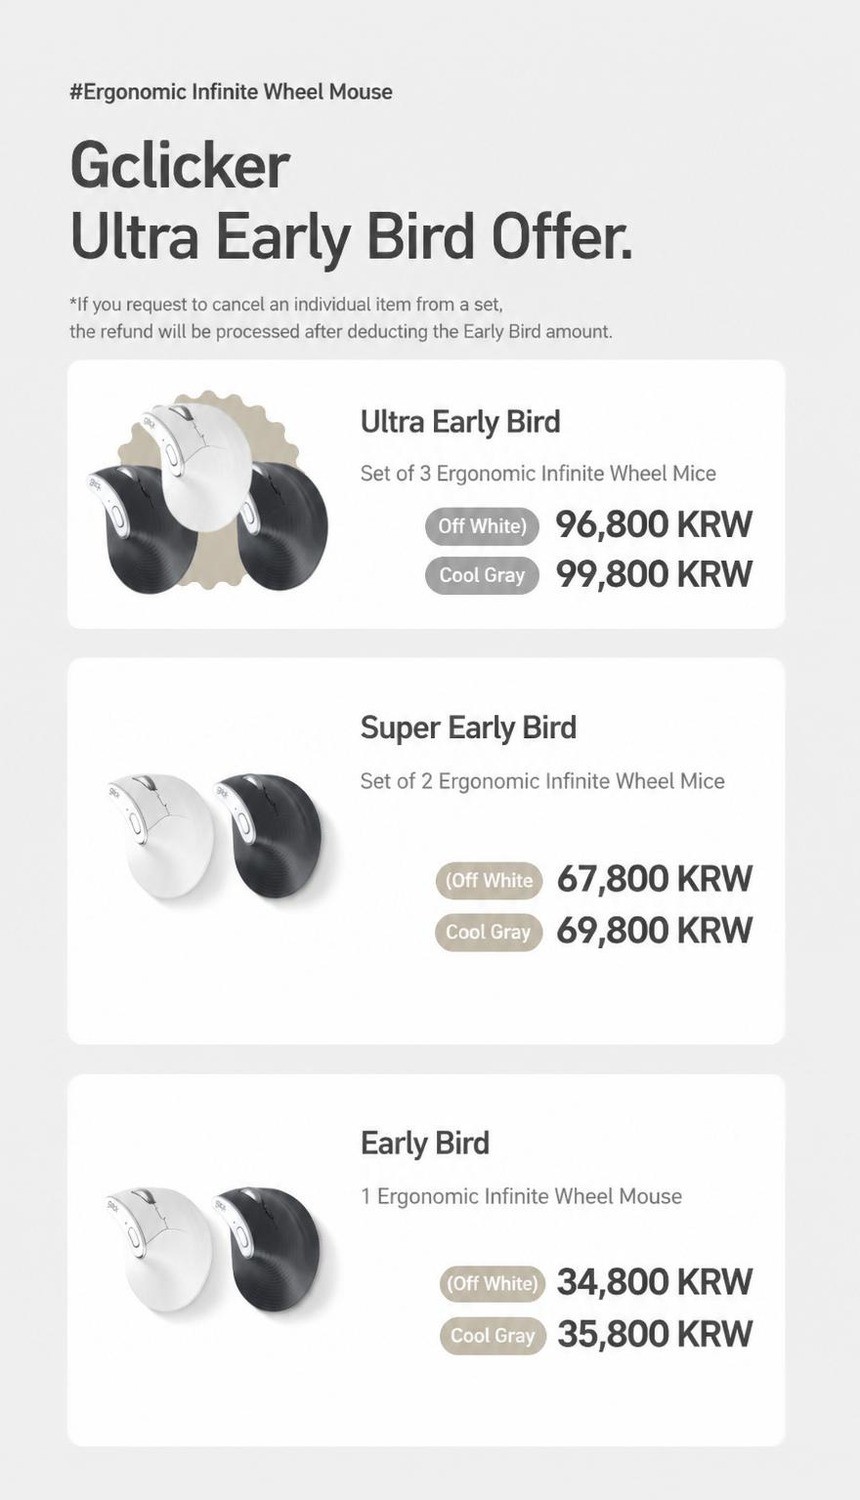Click the 69,800 KRW price
The image size is (860, 1500).
[x=654, y=931]
